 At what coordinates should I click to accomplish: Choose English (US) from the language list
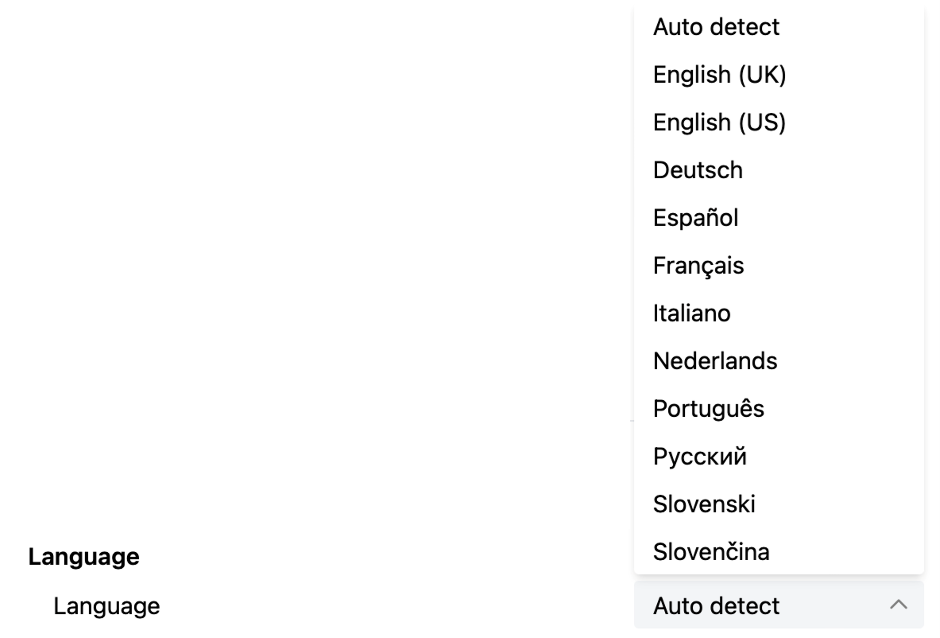tap(779, 122)
